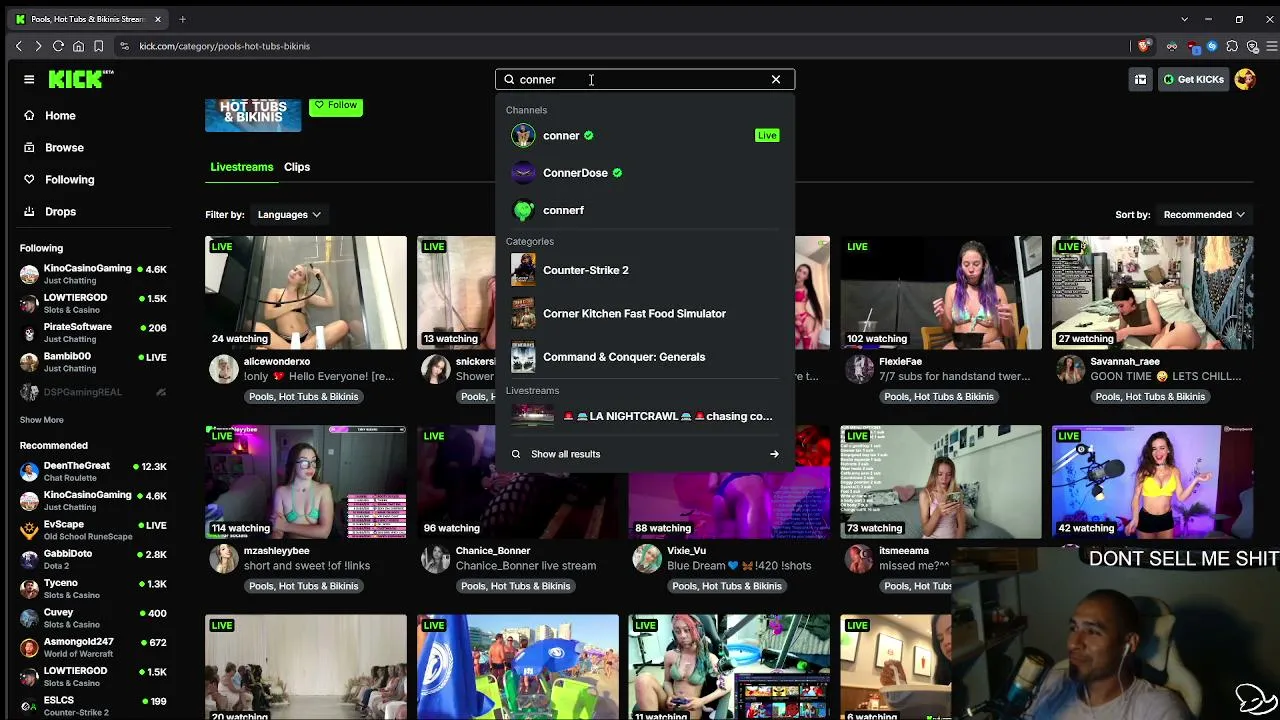The image size is (1280, 720).
Task: Open the ConnerDose channel result
Action: [645, 173]
